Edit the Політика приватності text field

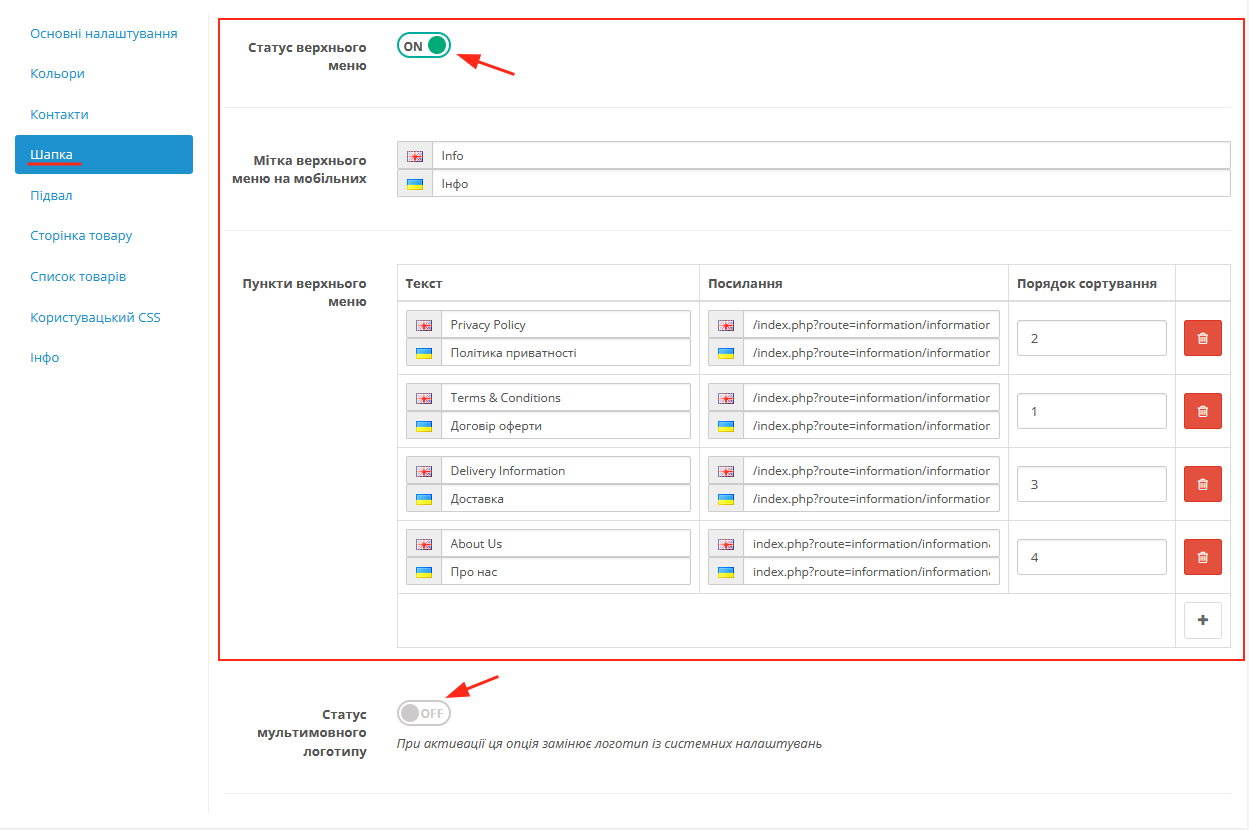tap(566, 353)
